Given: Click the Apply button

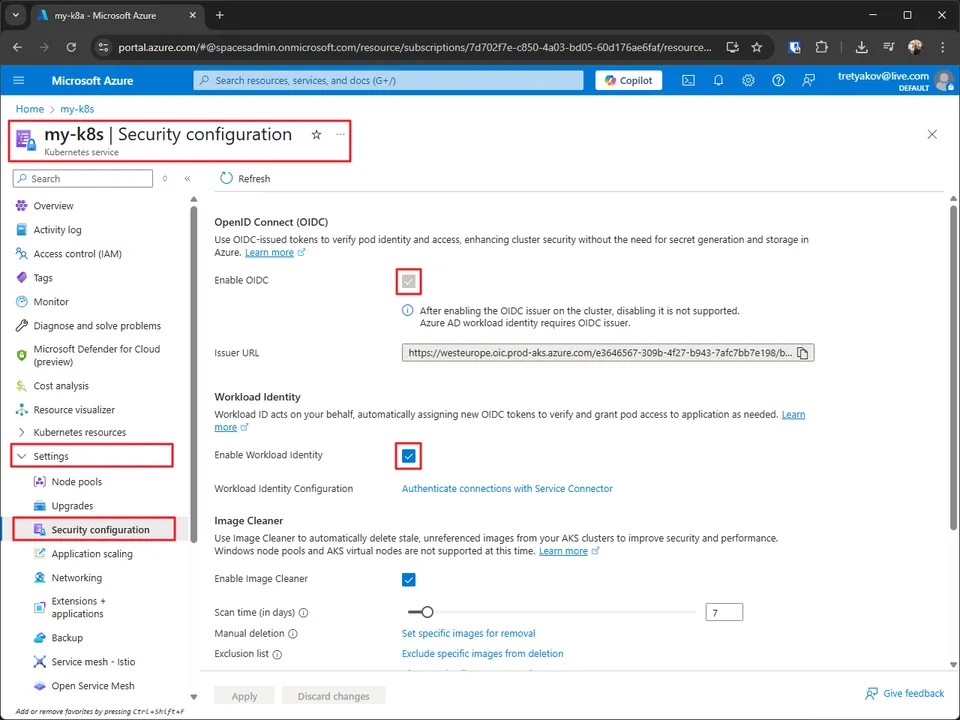Looking at the screenshot, I should pyautogui.click(x=244, y=696).
